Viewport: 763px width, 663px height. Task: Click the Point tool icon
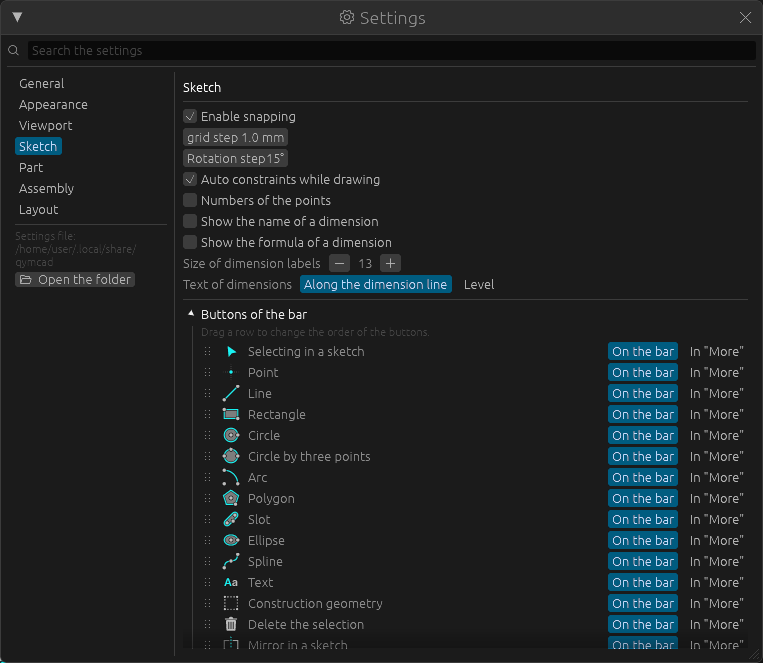coord(231,372)
